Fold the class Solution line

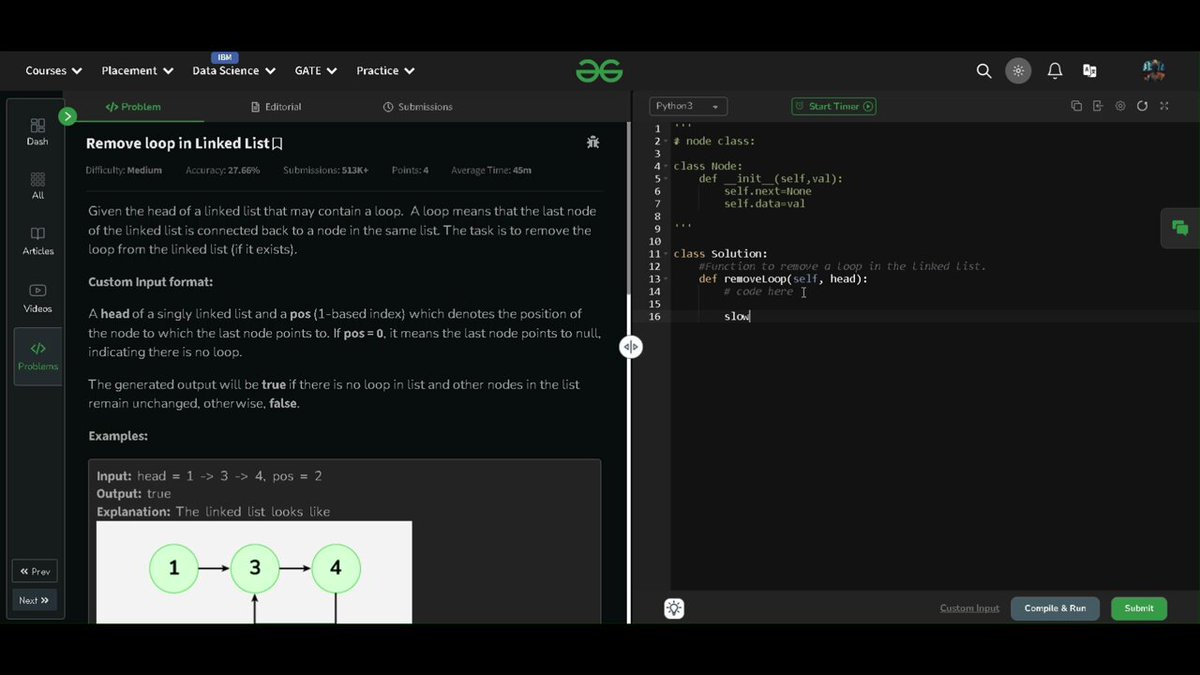click(666, 254)
